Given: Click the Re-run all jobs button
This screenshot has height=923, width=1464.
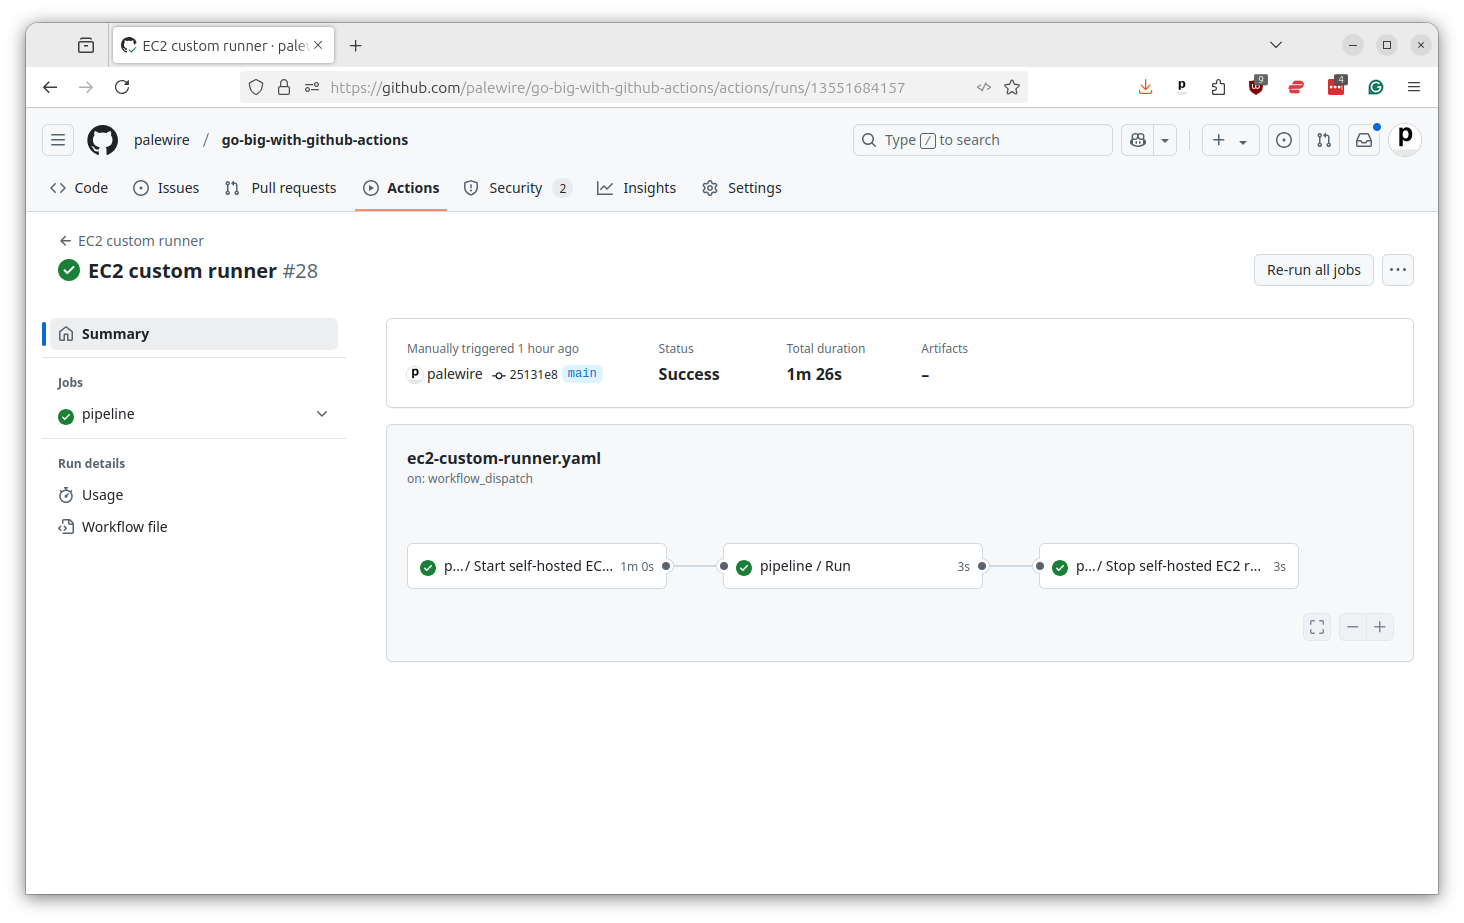Looking at the screenshot, I should point(1313,269).
